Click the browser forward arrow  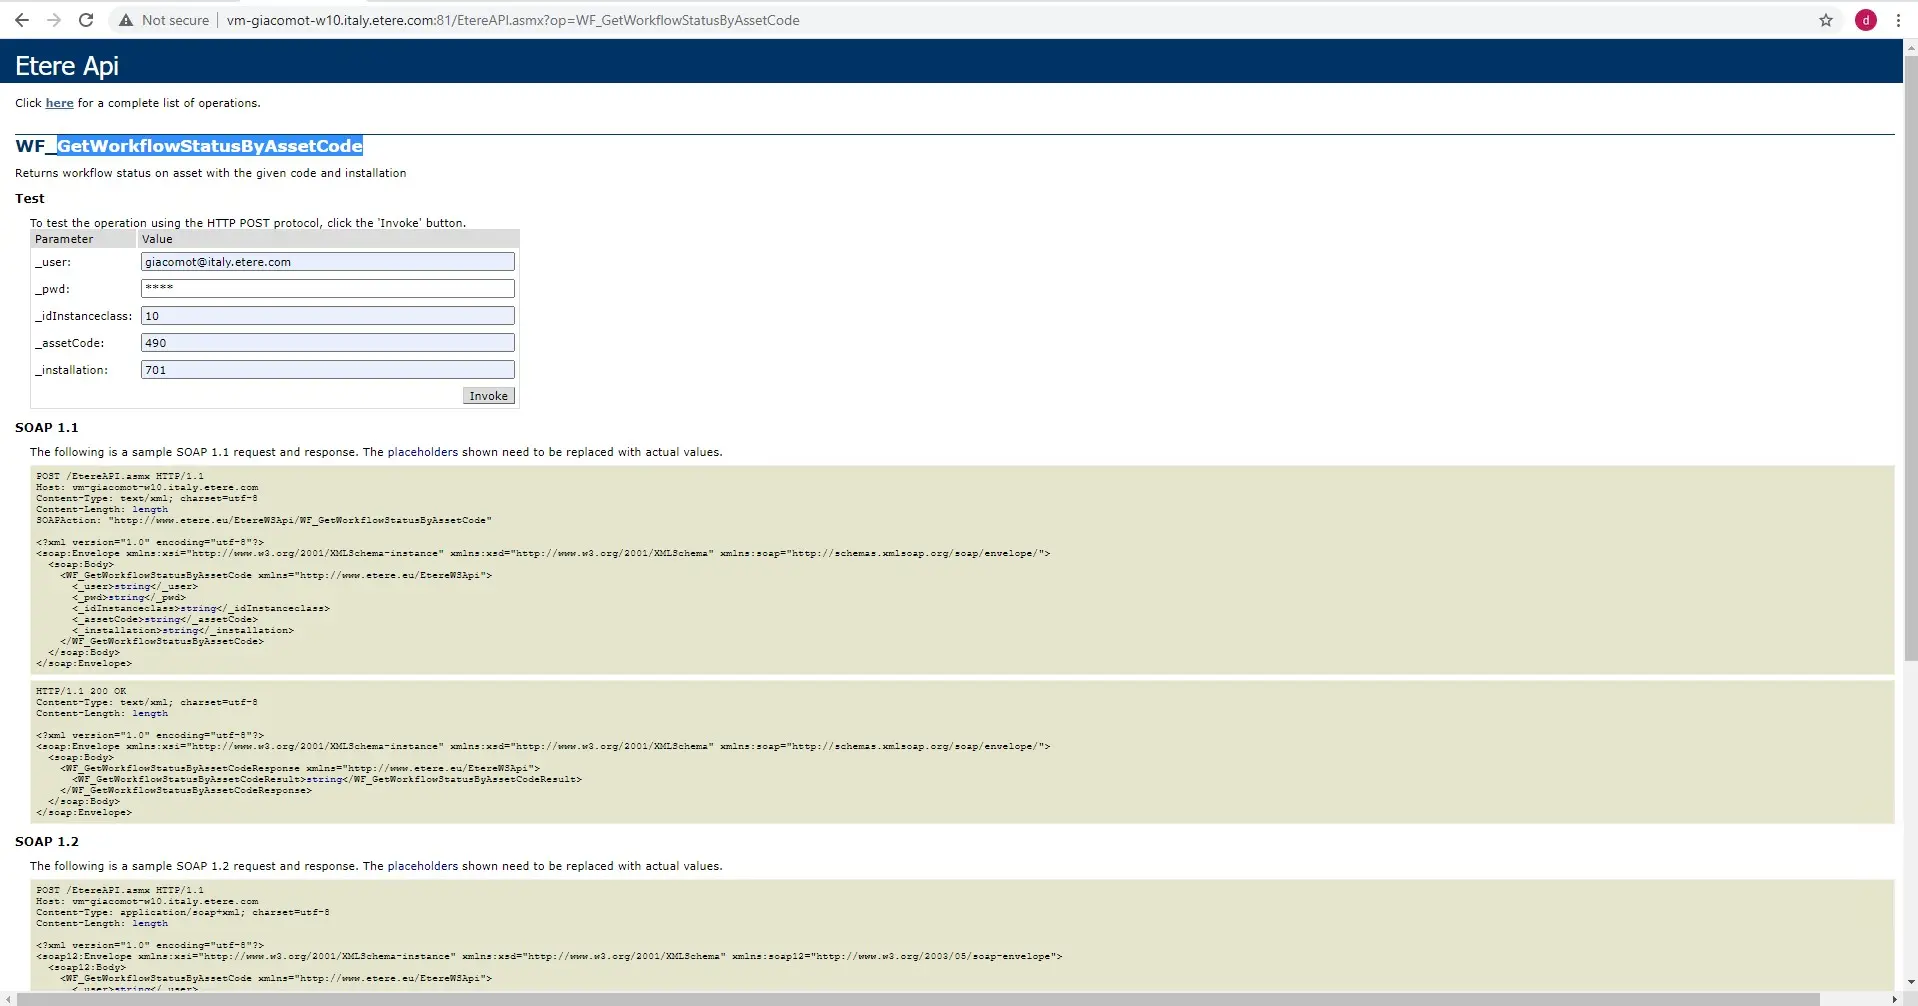point(54,20)
